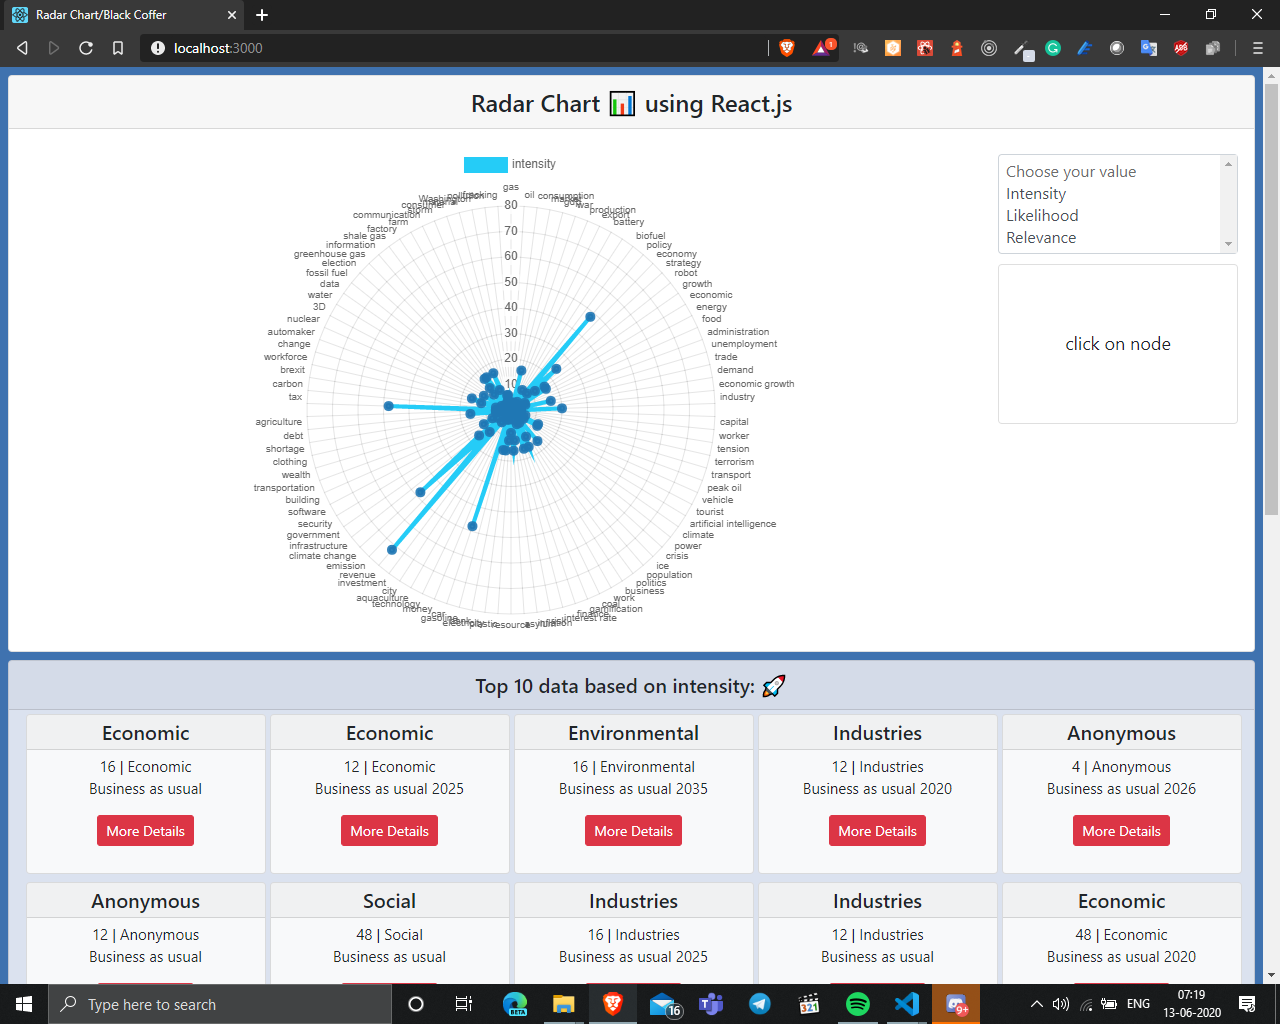Toggle Brave Shields for this site
The width and height of the screenshot is (1280, 1024).
(787, 47)
